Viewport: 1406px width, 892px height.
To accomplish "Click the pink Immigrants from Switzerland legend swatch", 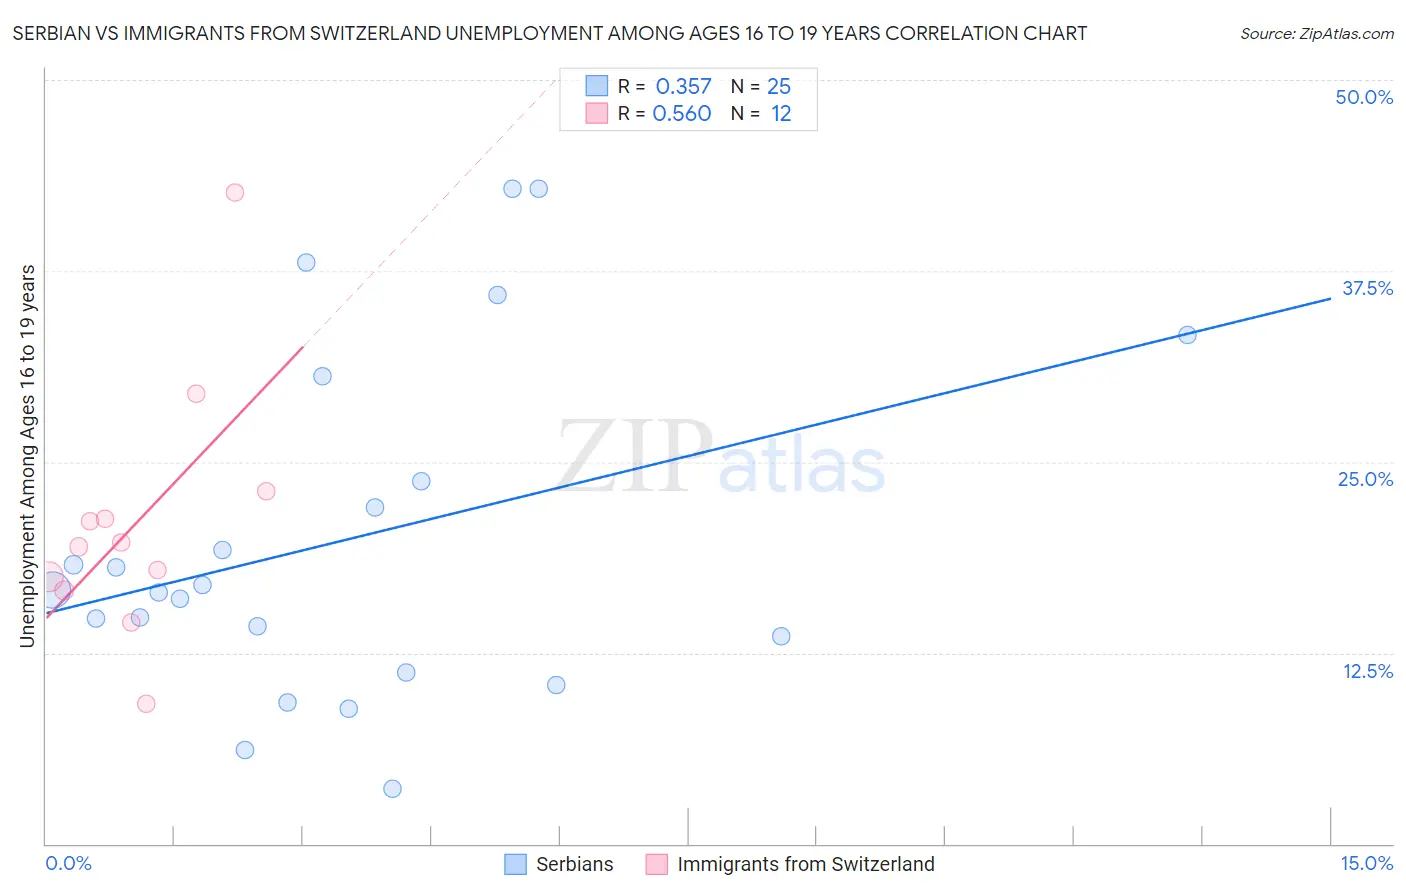I will 656,864.
